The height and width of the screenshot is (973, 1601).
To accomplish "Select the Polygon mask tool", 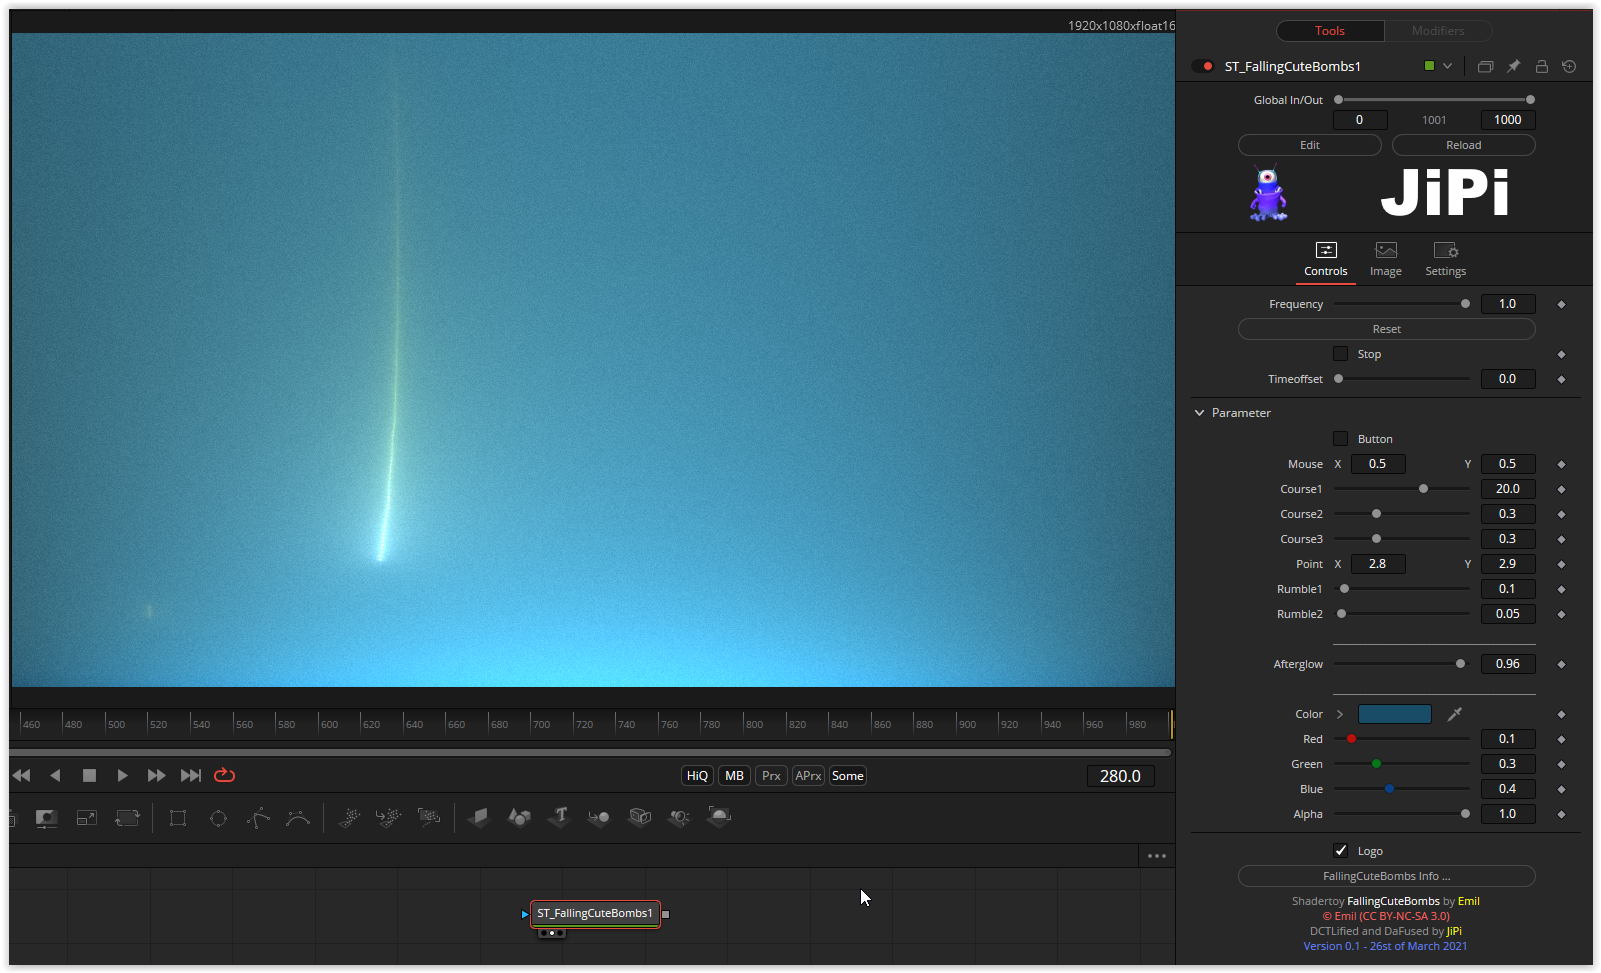I will pos(258,818).
